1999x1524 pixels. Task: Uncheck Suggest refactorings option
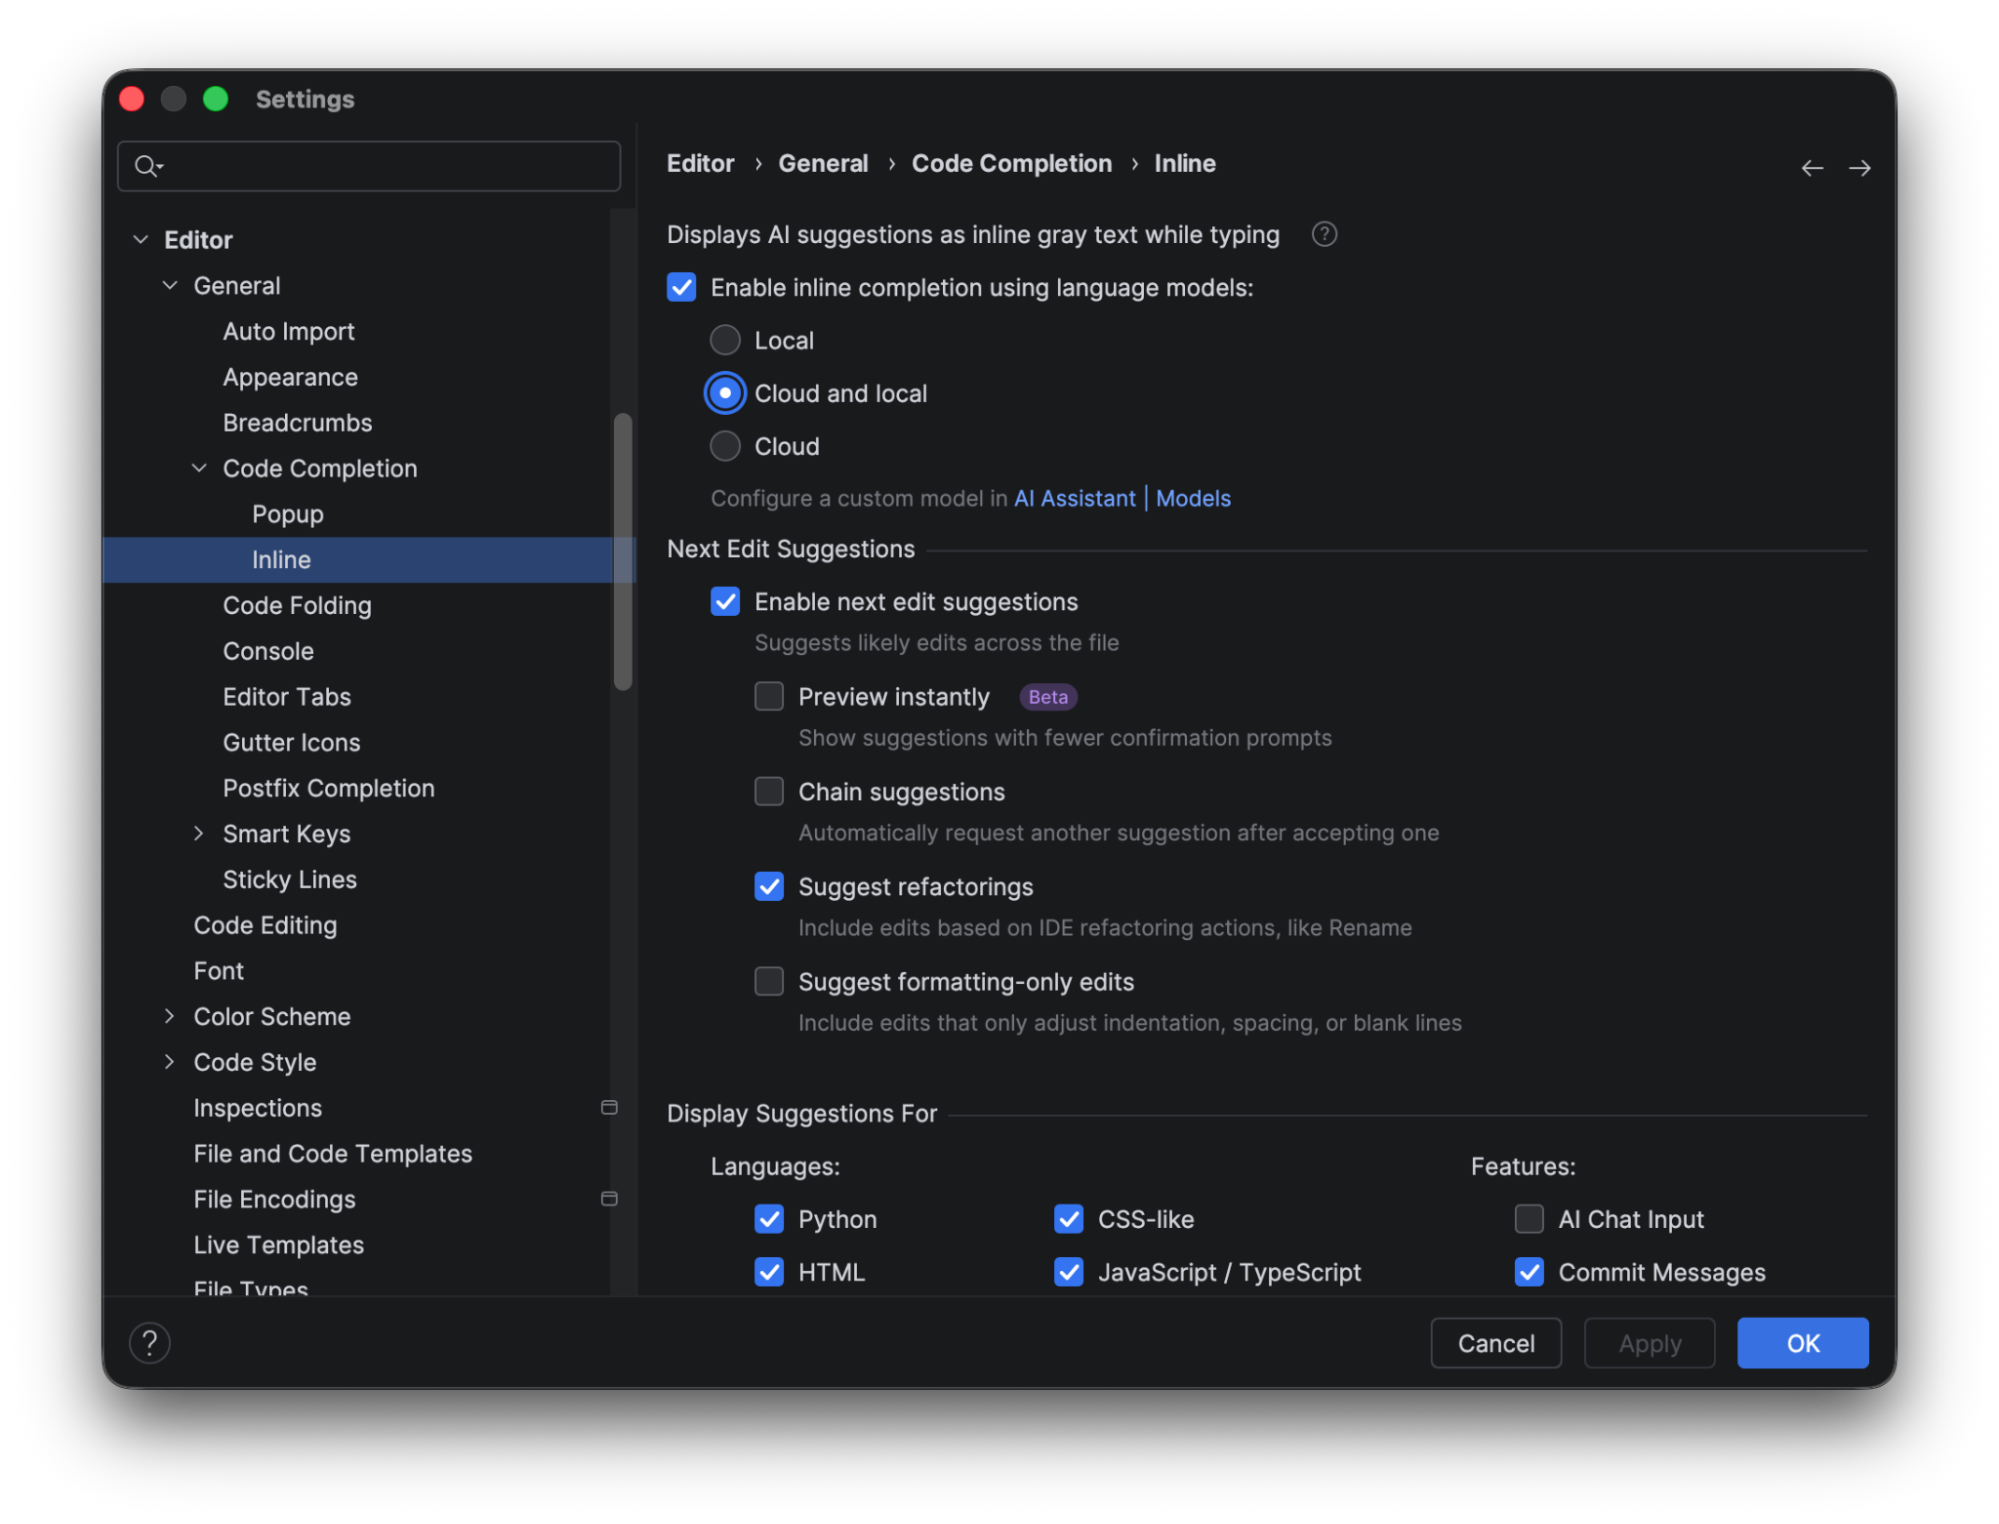coord(768,887)
